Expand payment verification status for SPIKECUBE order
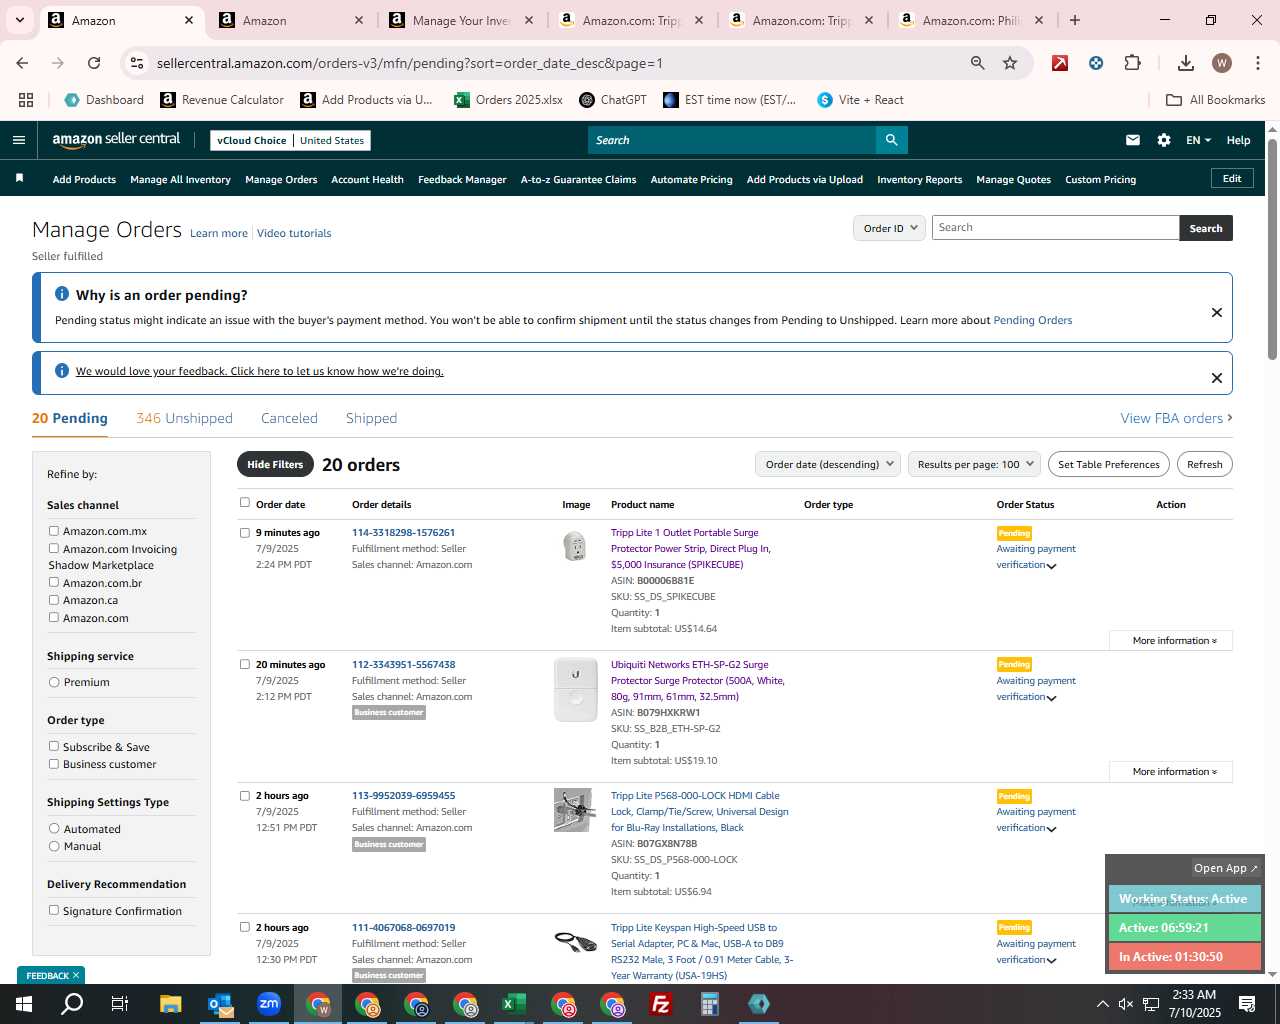Viewport: 1280px width, 1024px height. coord(1051,566)
